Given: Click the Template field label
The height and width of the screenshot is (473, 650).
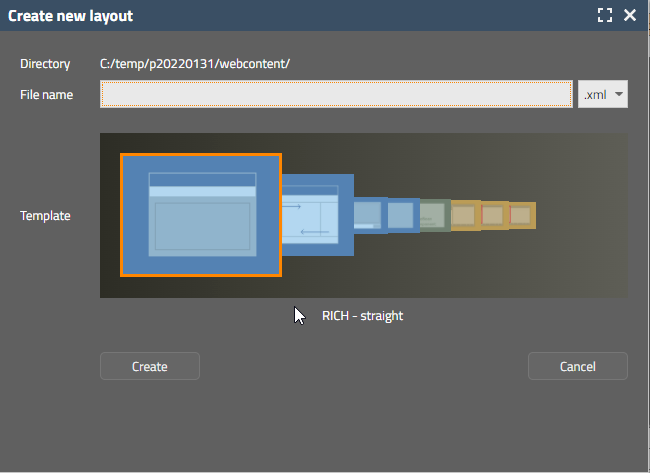Looking at the screenshot, I should point(45,215).
